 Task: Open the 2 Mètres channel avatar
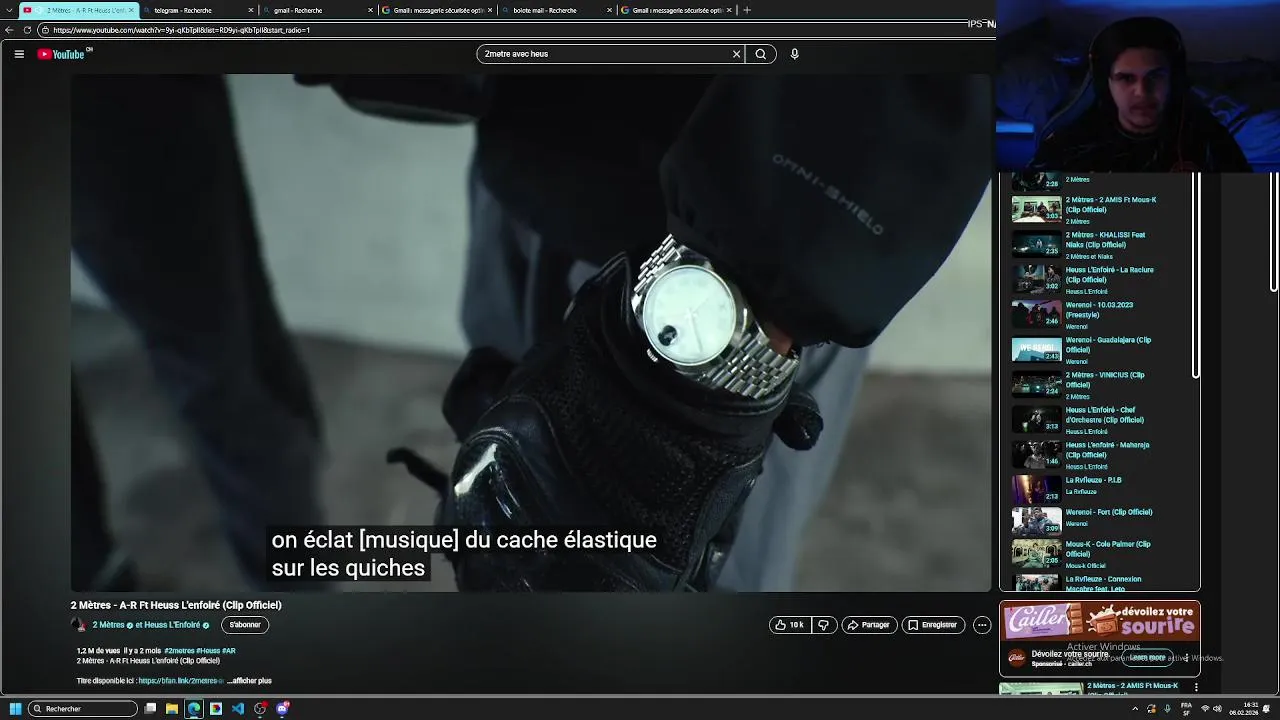coord(78,625)
